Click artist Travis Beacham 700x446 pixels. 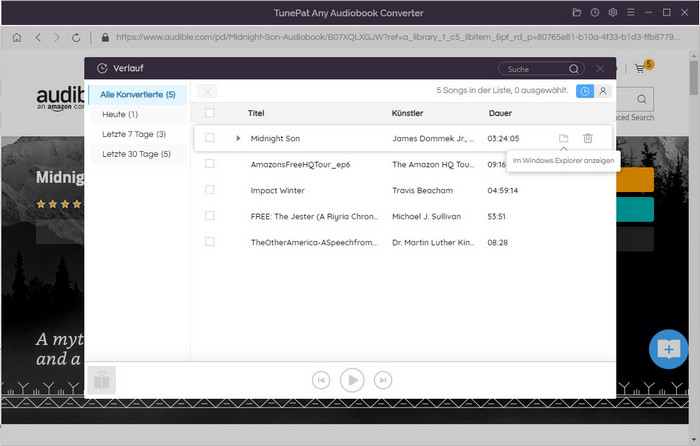coord(422,190)
